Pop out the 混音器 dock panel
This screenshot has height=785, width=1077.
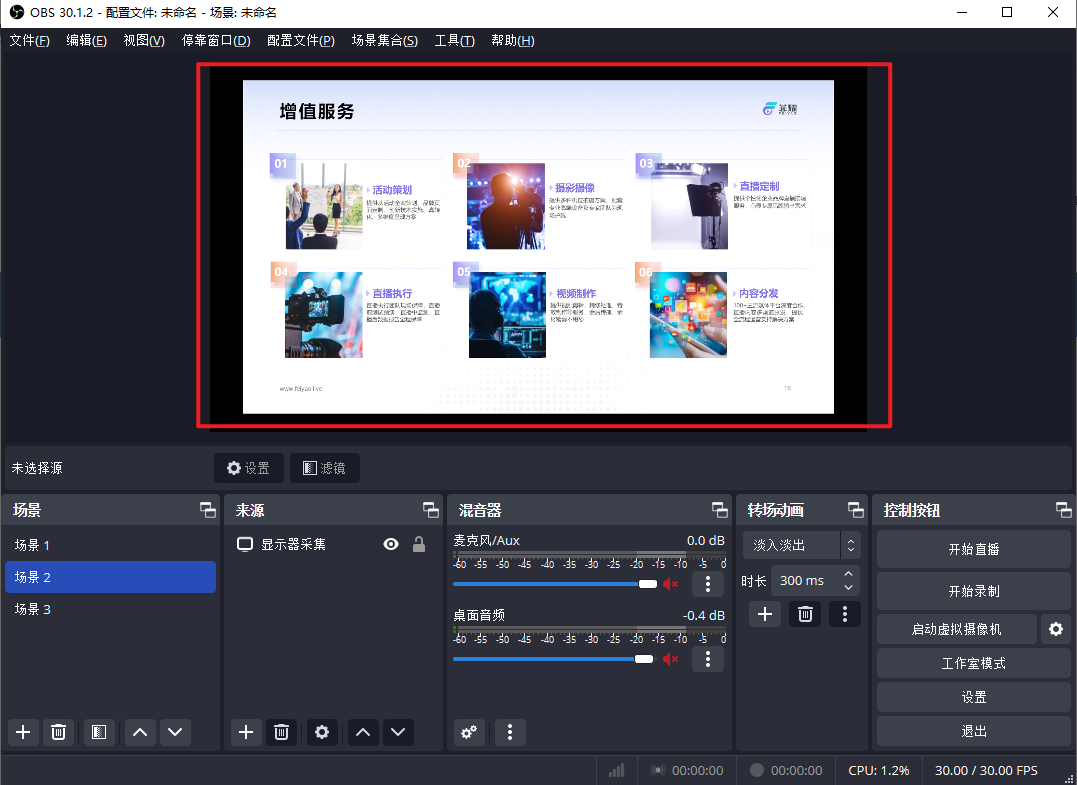[719, 510]
